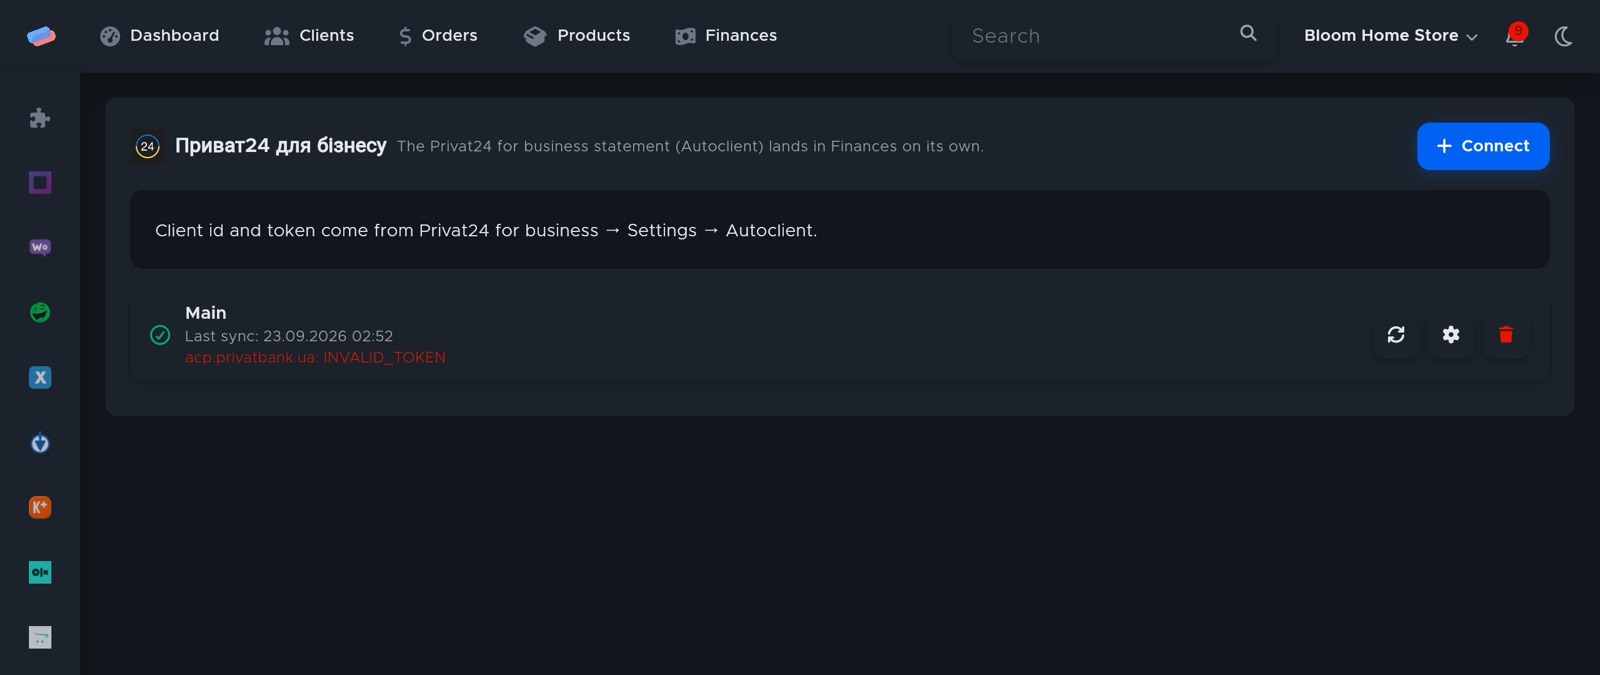Click the Приват24 для бізнесу heading
1600x675 pixels.
click(x=281, y=146)
